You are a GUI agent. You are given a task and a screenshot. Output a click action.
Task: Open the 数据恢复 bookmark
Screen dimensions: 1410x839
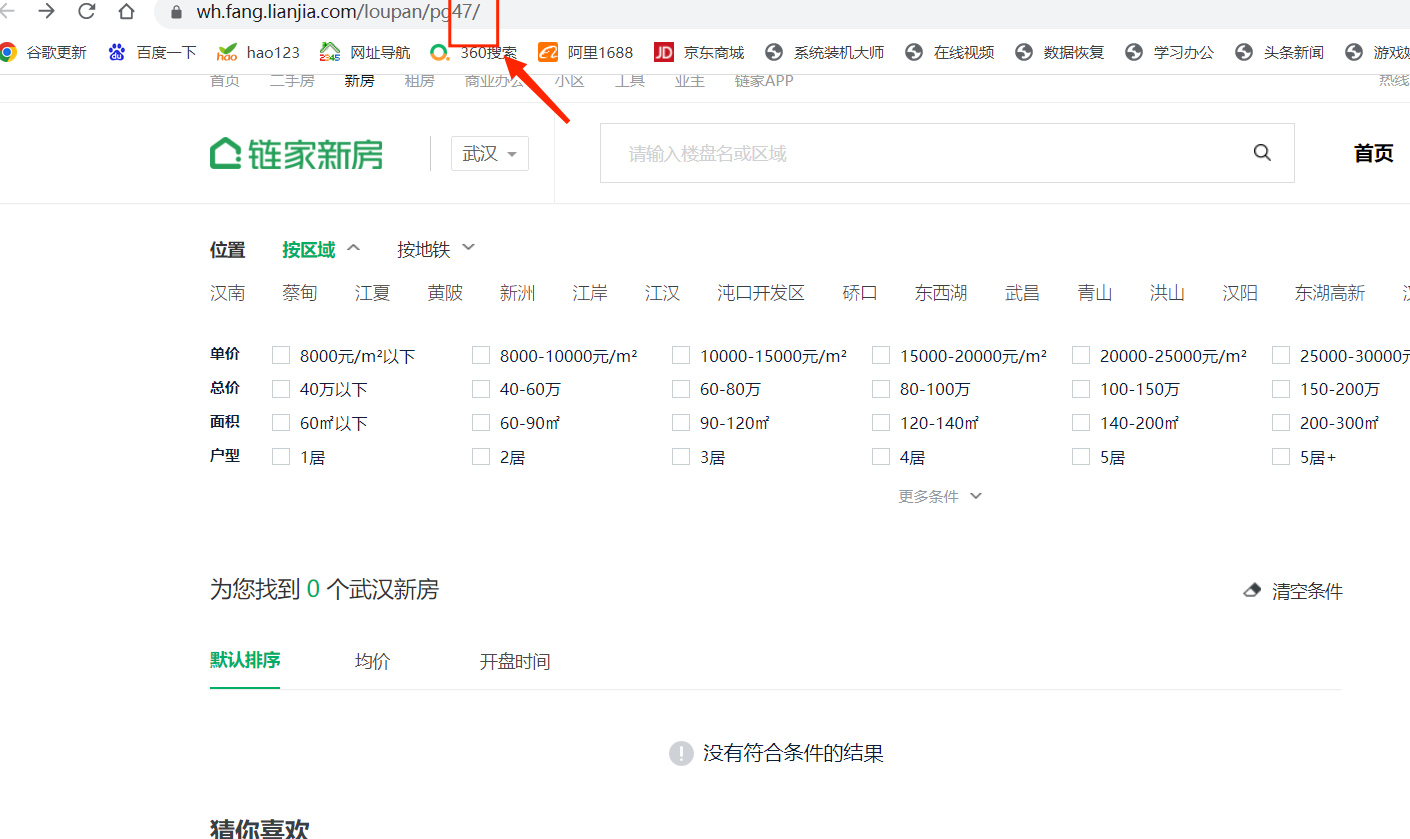1060,52
